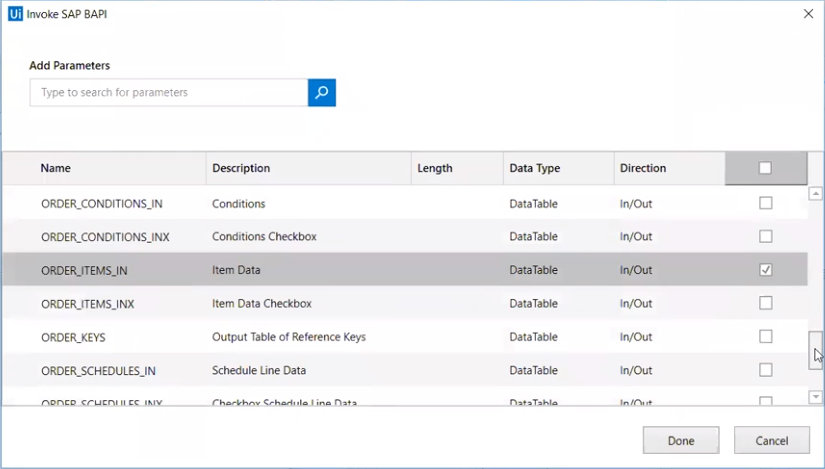The height and width of the screenshot is (469, 825).
Task: Sort by the Description column header
Action: pyautogui.click(x=309, y=168)
